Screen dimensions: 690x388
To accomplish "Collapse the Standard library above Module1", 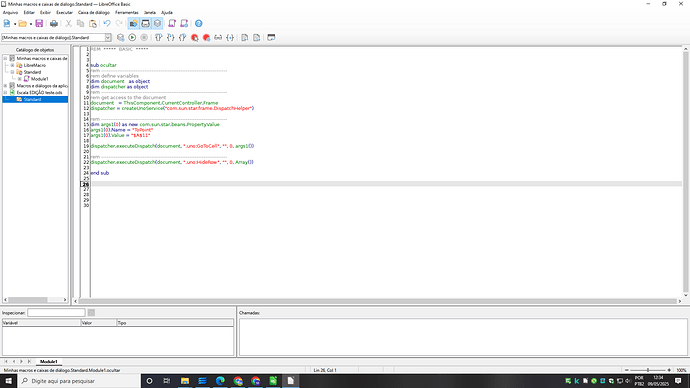I will pyautogui.click(x=12, y=72).
